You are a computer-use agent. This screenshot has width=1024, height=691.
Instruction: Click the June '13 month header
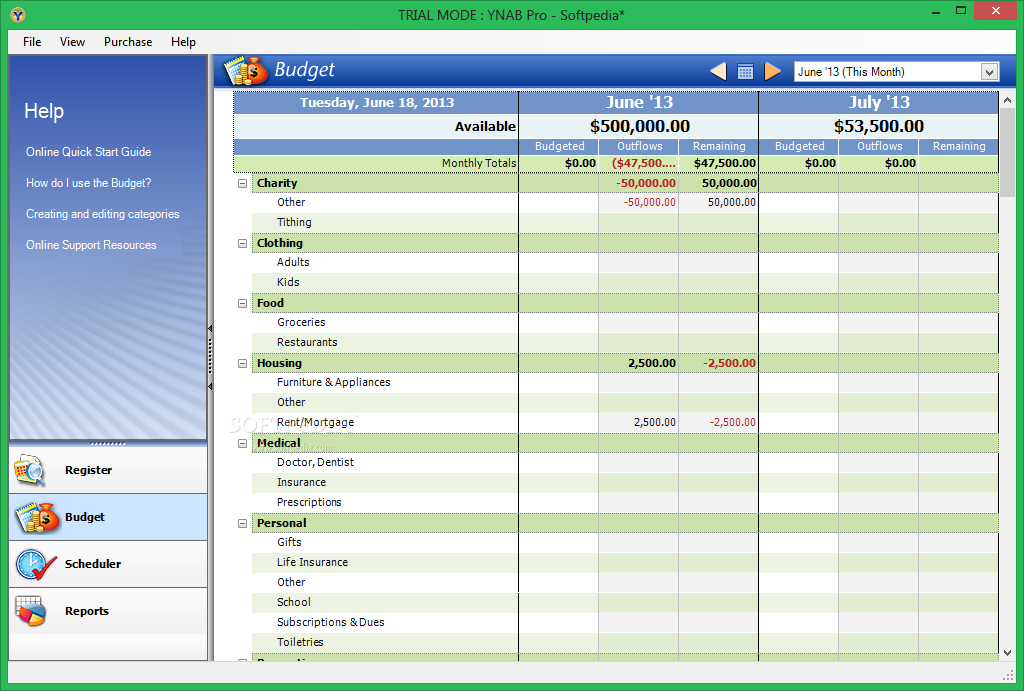639,103
